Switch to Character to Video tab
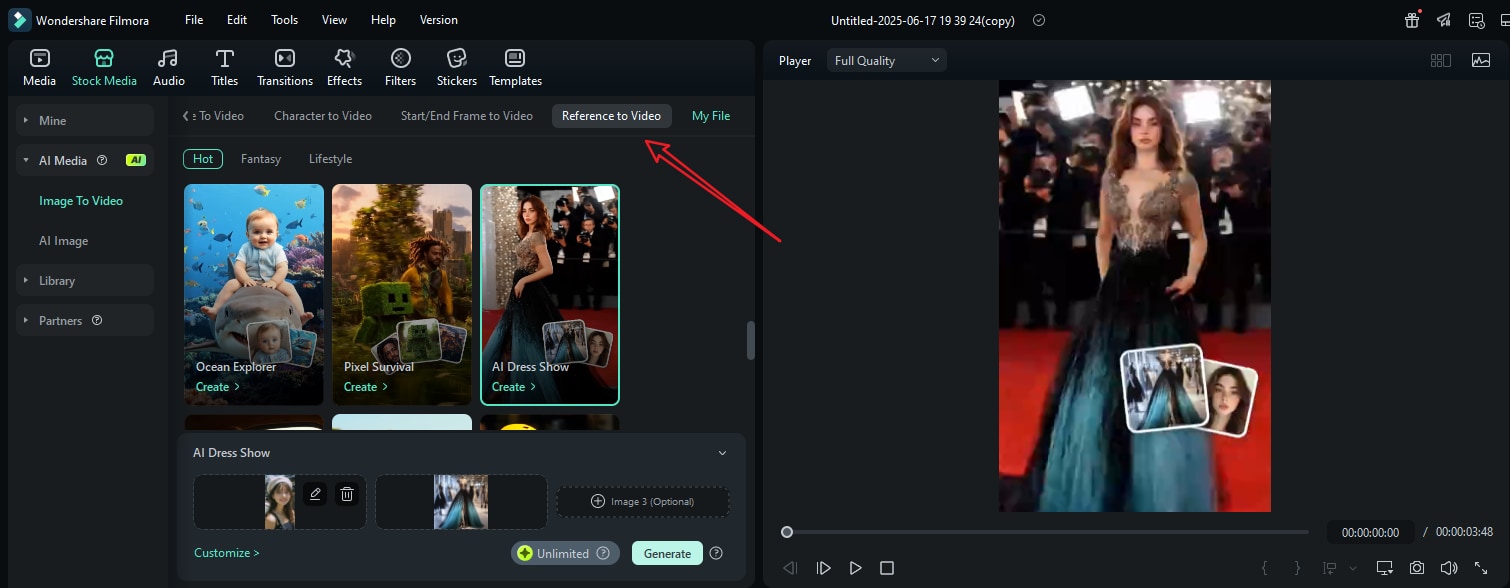The height and width of the screenshot is (588, 1510). tap(323, 116)
